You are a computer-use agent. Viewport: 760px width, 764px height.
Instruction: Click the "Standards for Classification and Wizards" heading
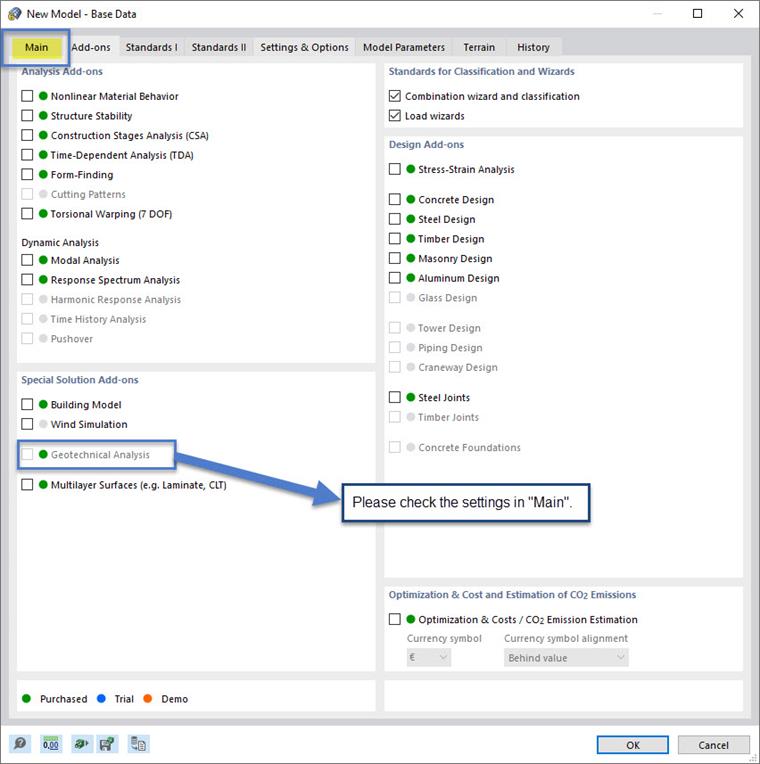click(x=481, y=71)
